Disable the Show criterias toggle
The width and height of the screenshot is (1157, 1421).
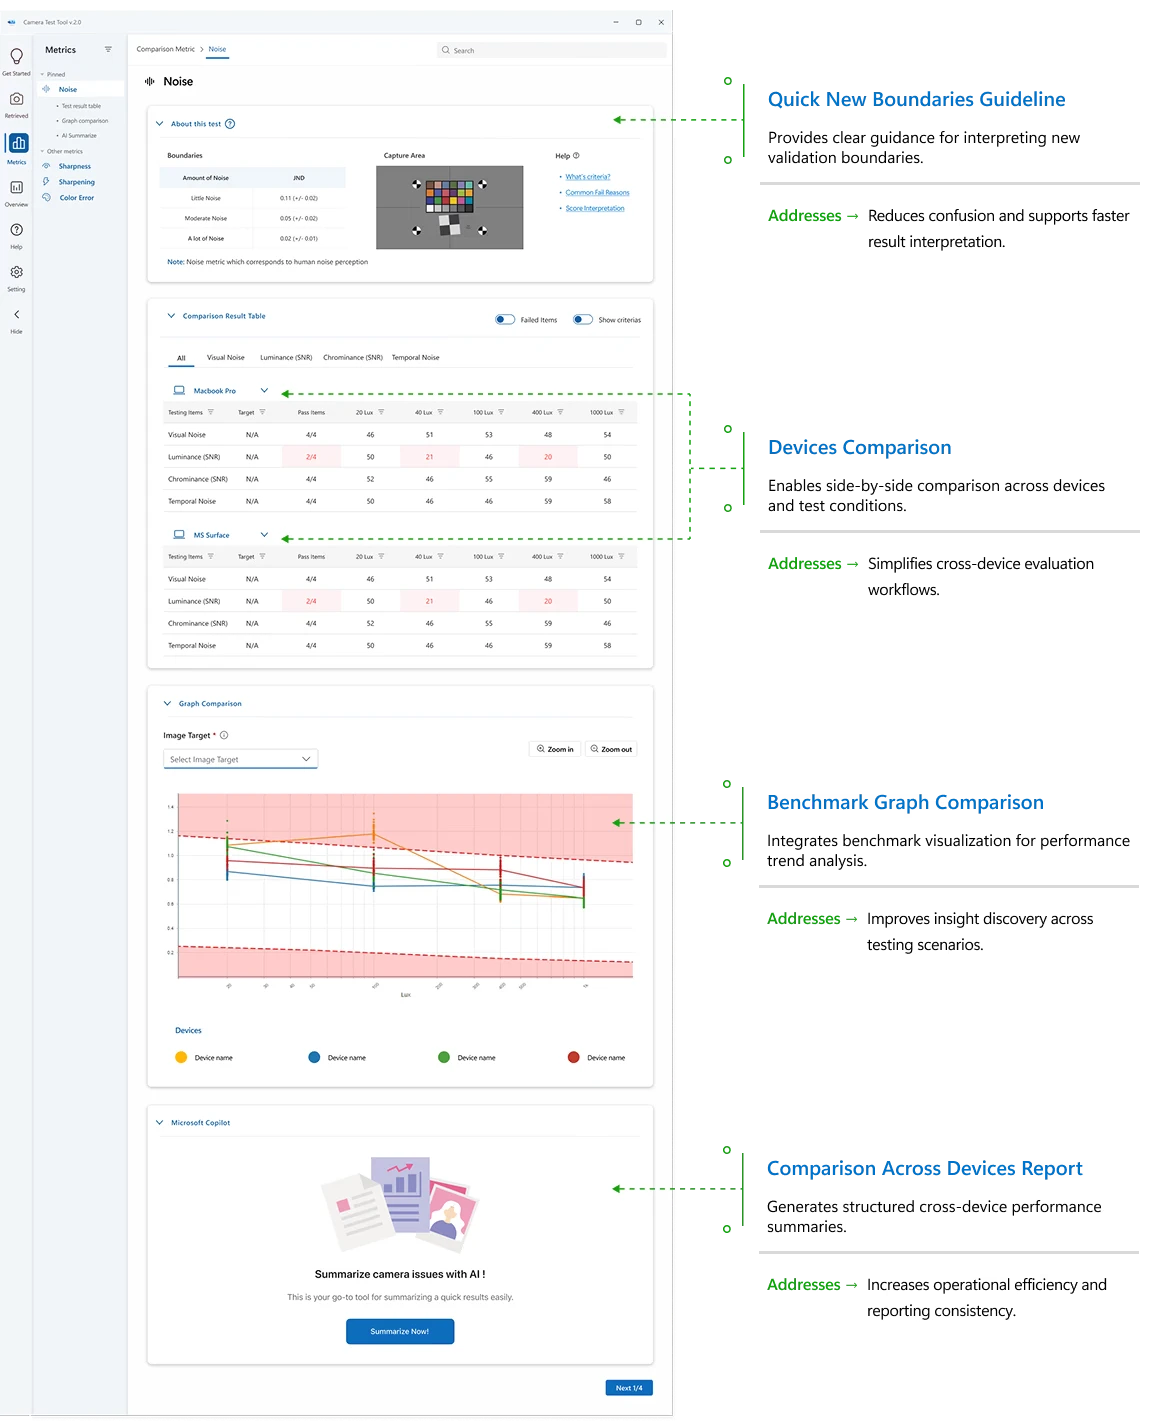pyautogui.click(x=582, y=319)
